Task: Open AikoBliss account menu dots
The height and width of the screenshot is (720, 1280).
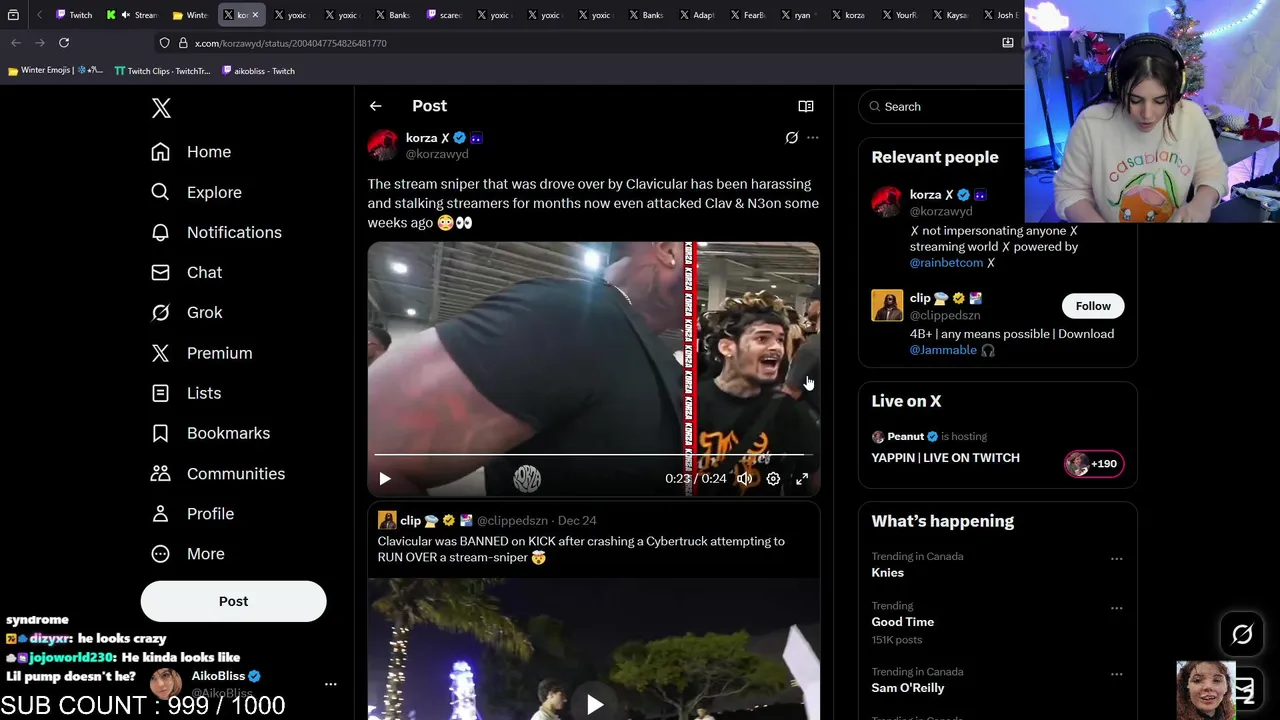Action: [x=330, y=684]
